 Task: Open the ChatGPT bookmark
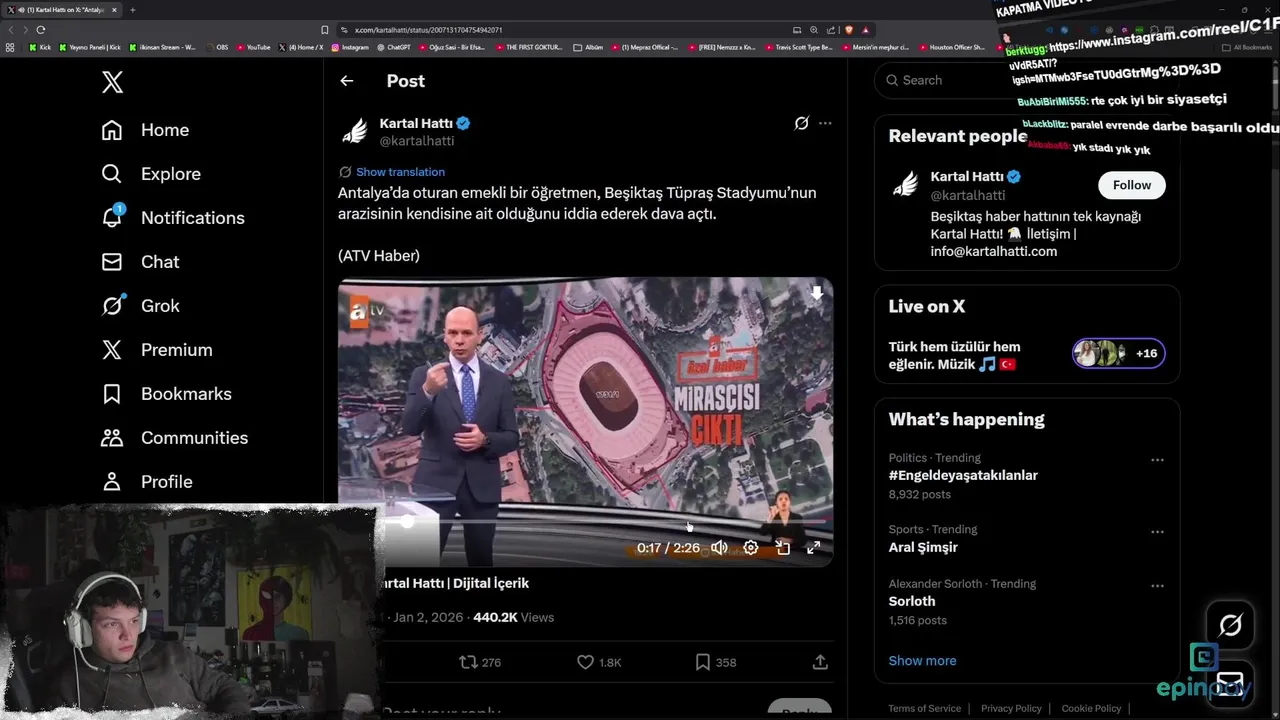click(393, 47)
